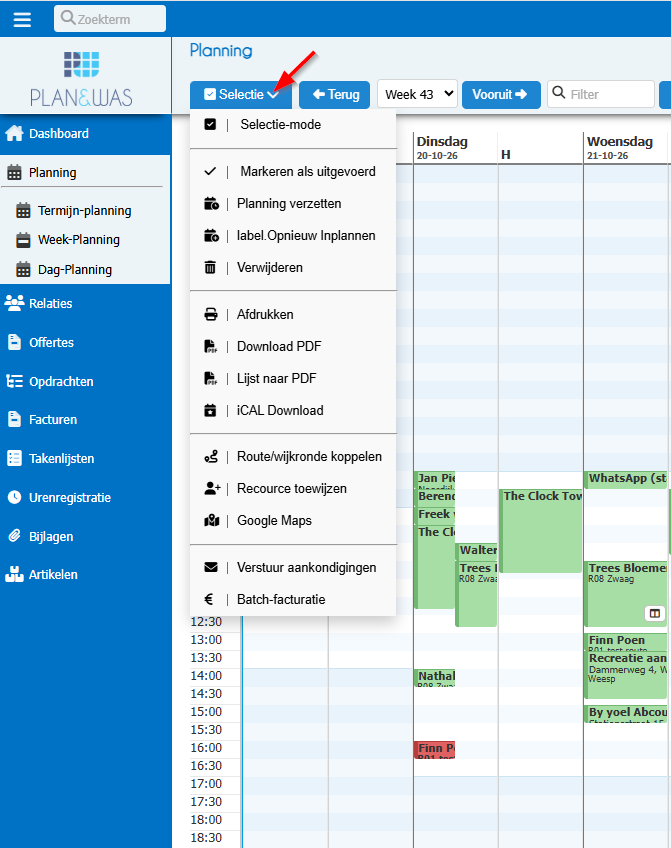Open Recreatie aan Dammerweg appointment
671x848 pixels.
pyautogui.click(x=626, y=674)
